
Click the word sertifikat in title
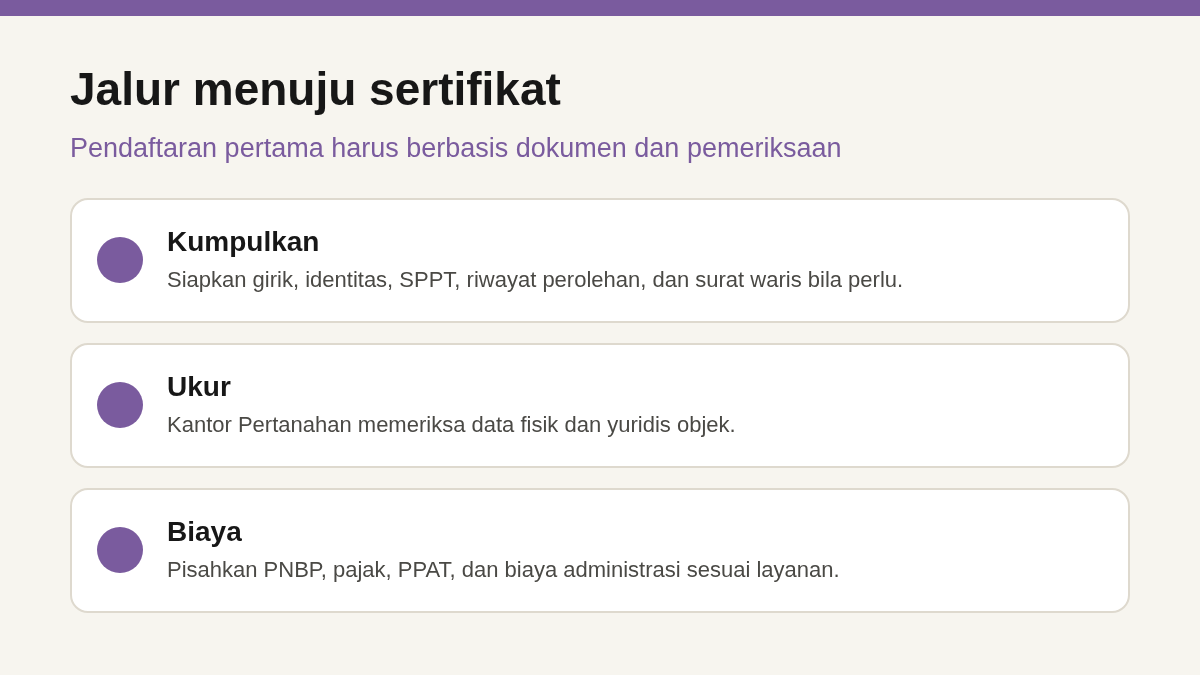(x=465, y=89)
